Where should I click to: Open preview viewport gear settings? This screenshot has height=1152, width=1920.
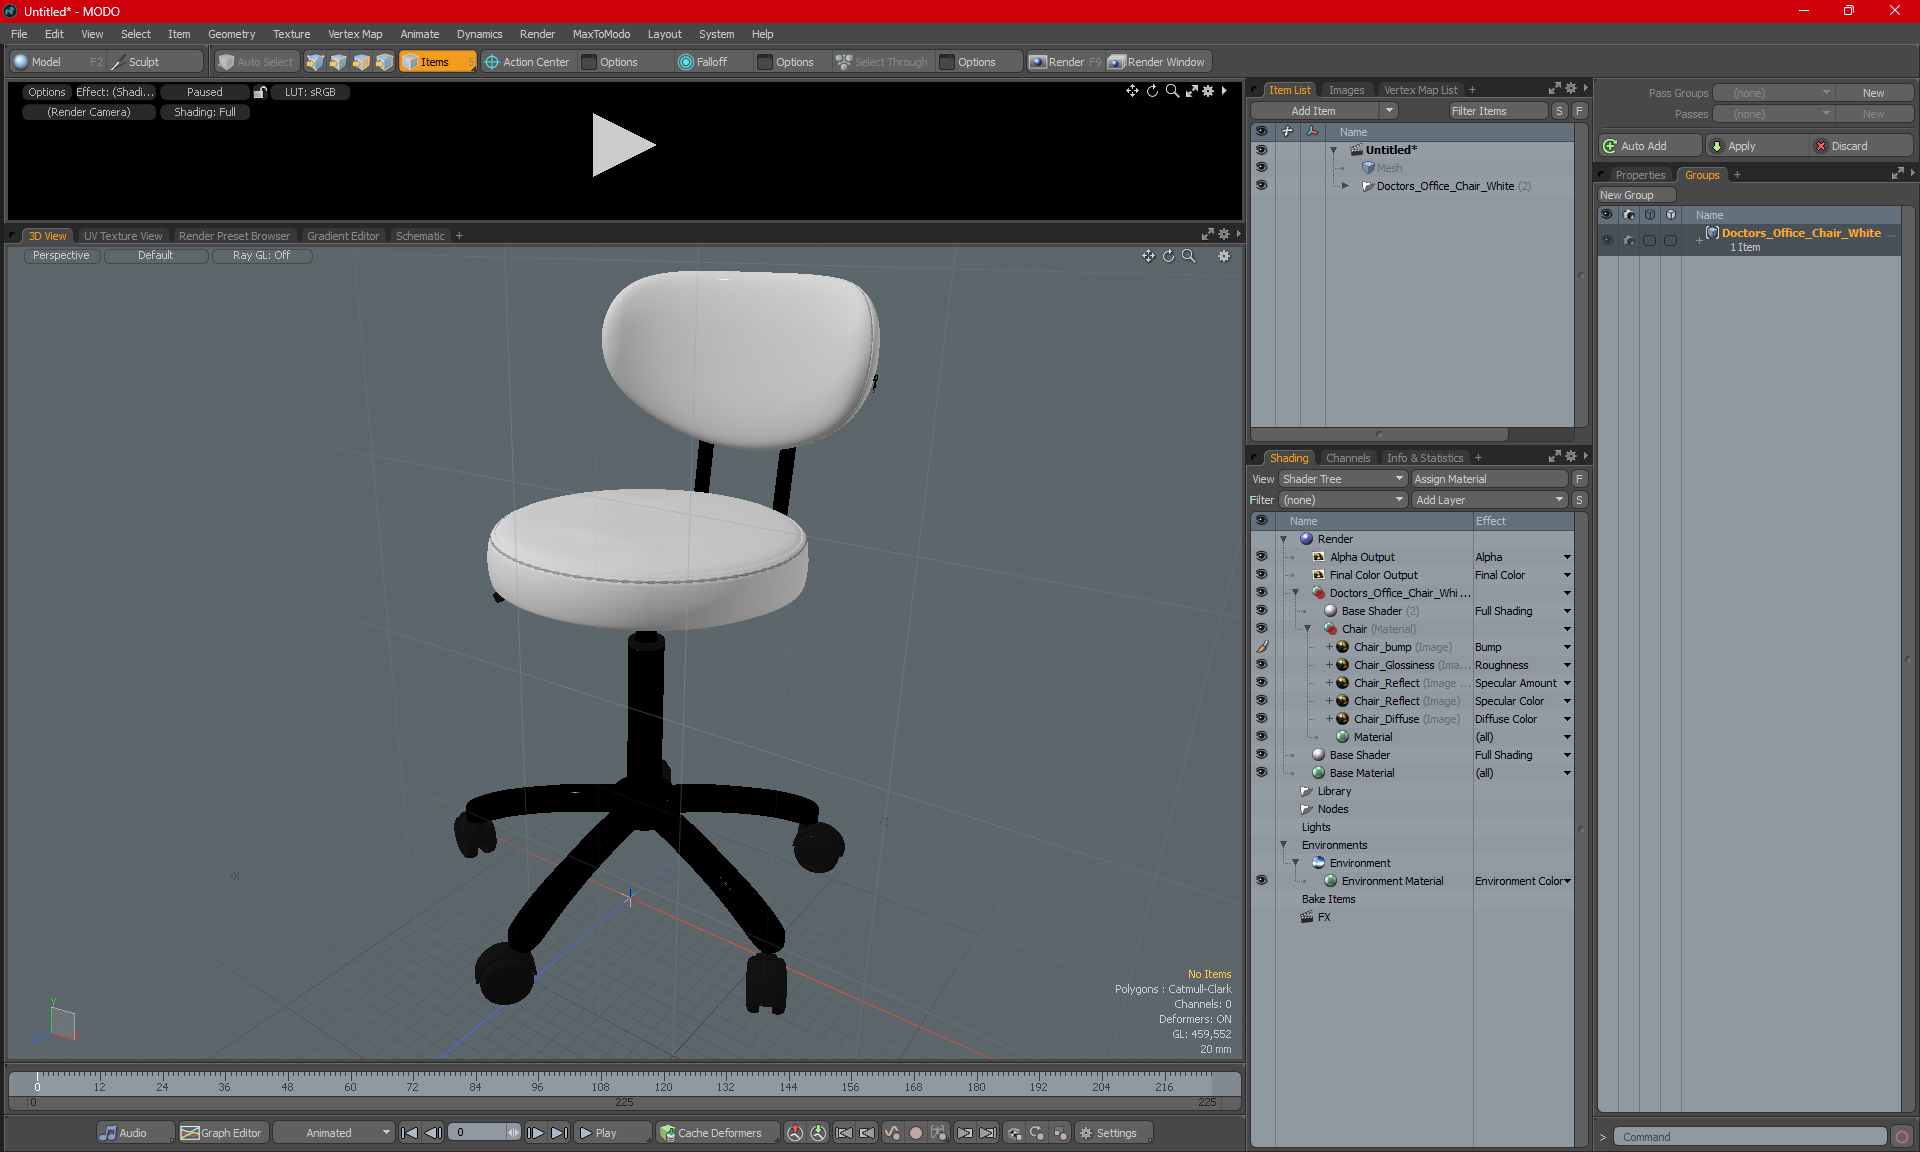[1208, 91]
